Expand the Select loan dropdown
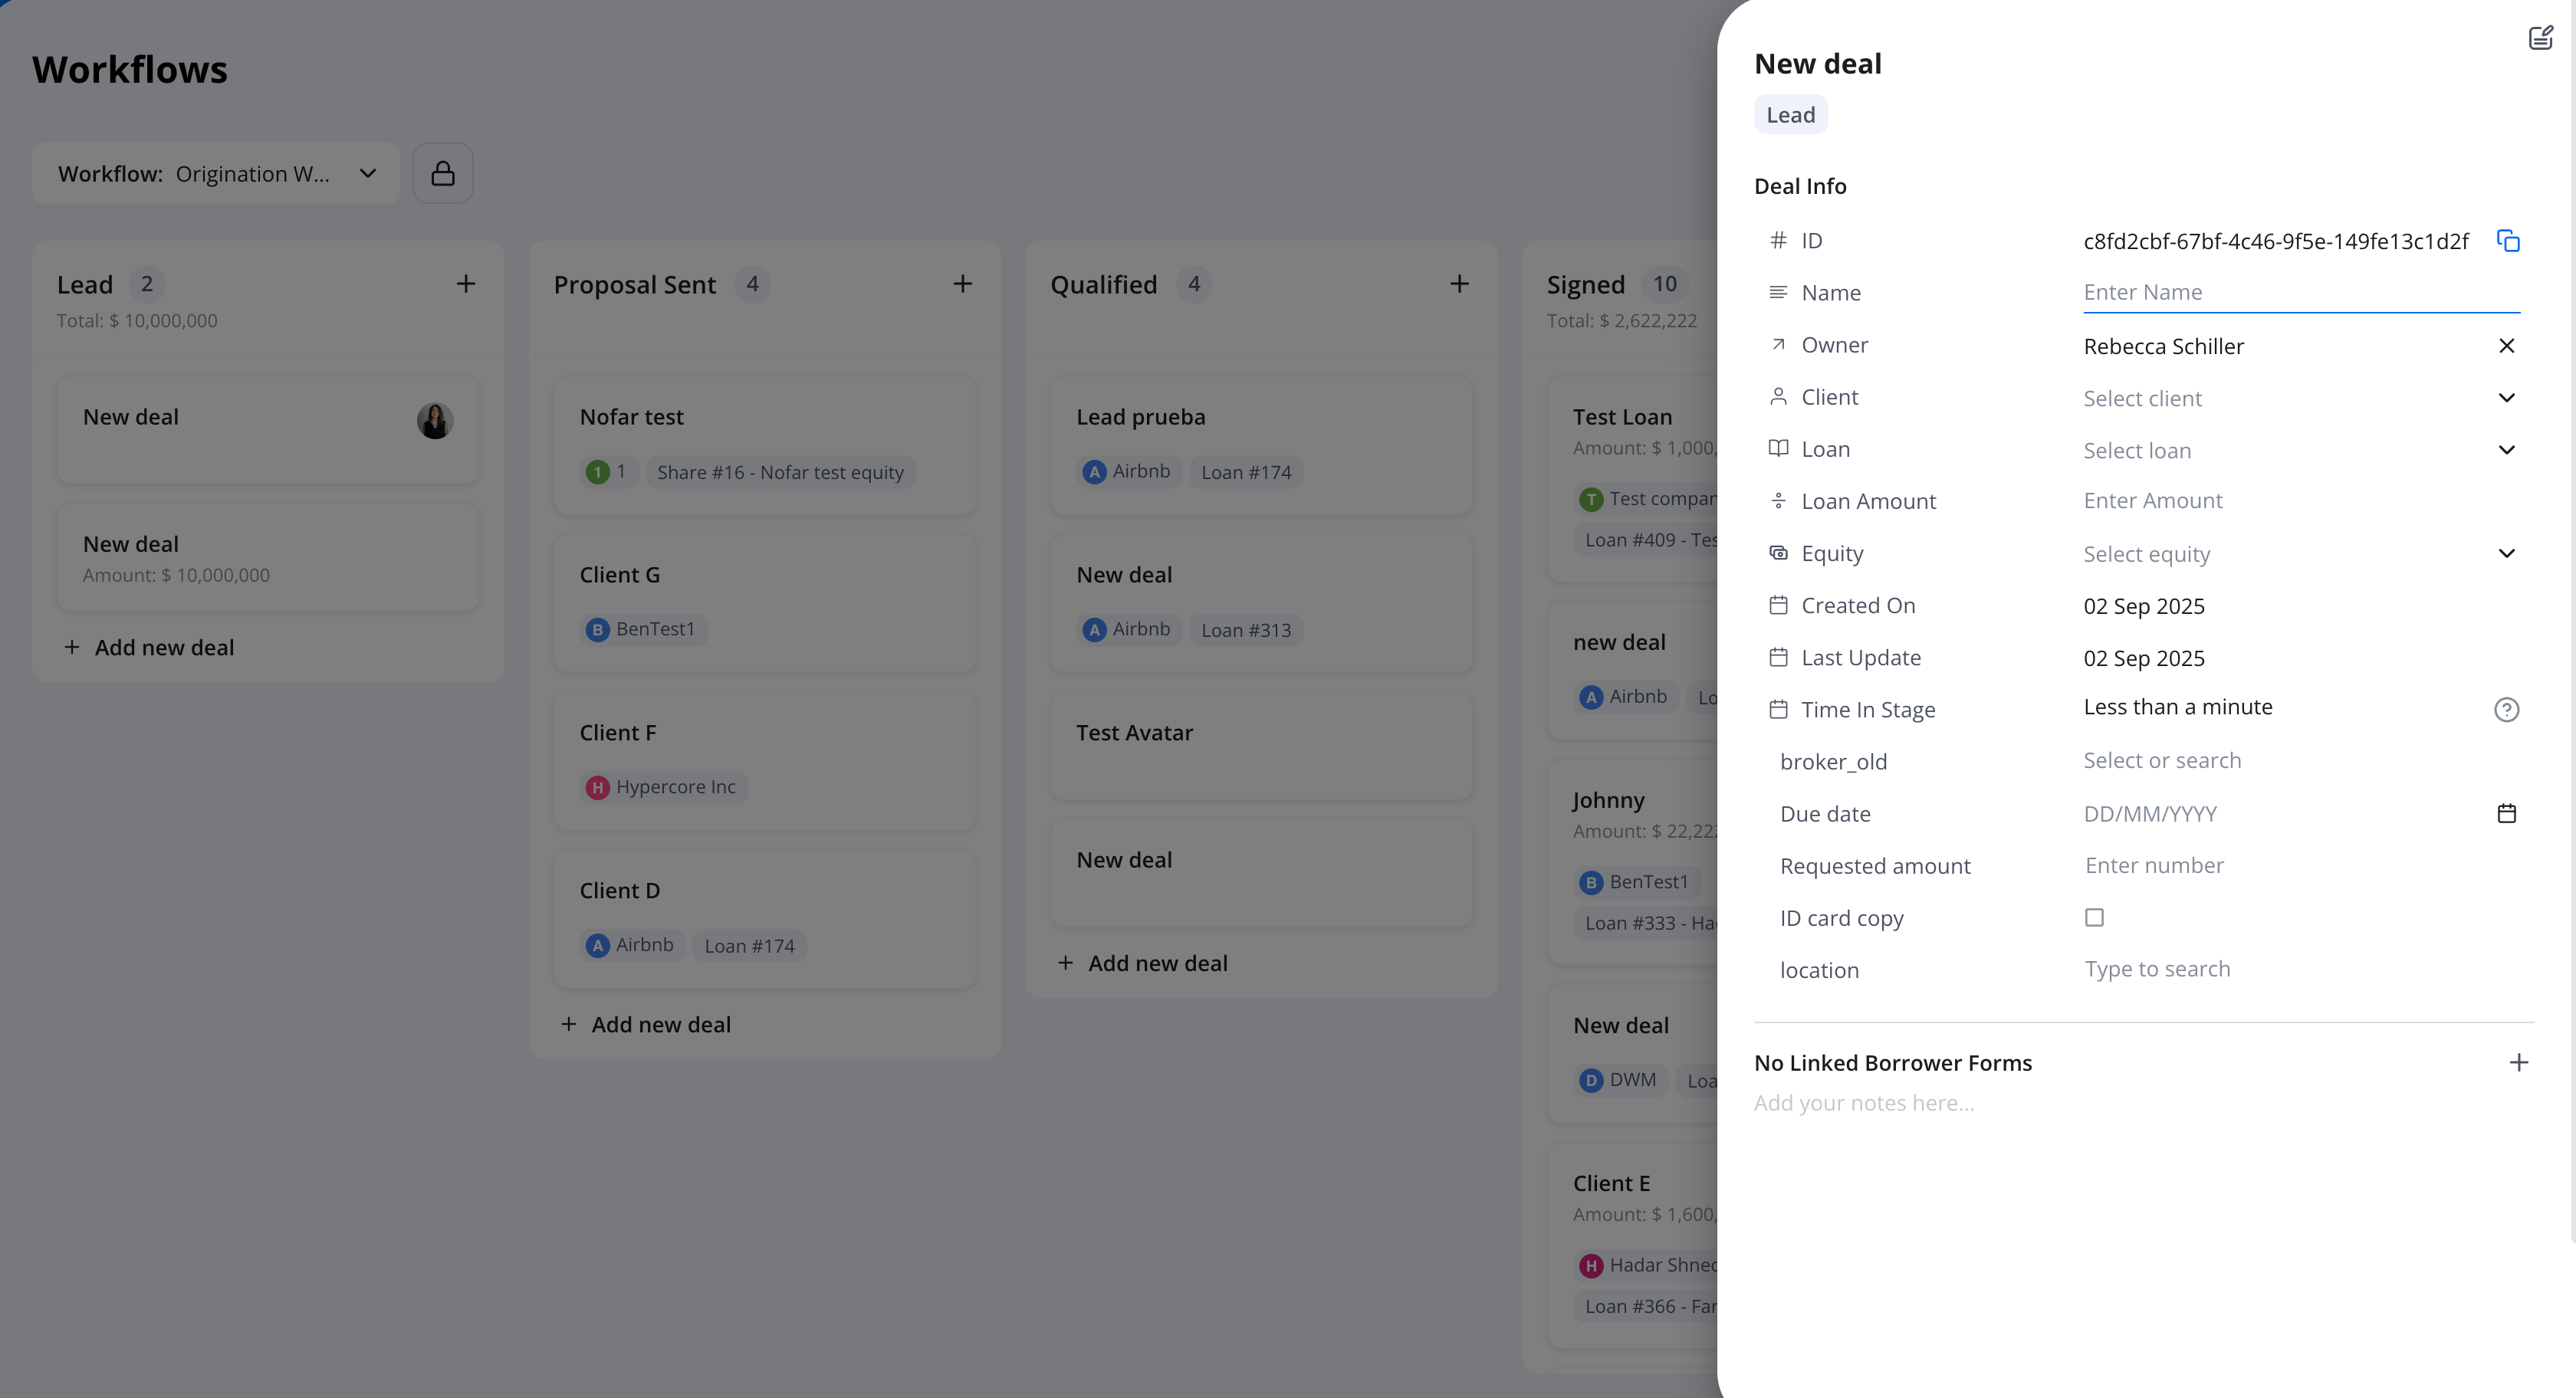This screenshot has width=2576, height=1398. 2301,450
